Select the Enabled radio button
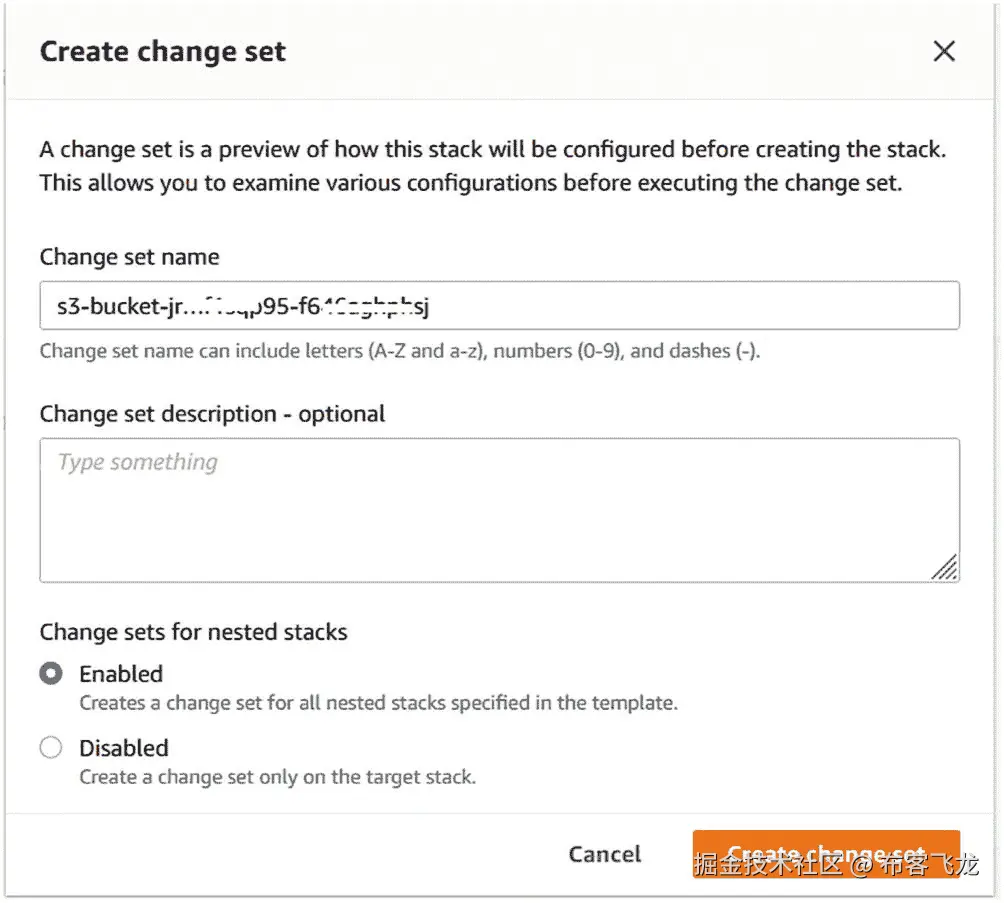 point(51,674)
